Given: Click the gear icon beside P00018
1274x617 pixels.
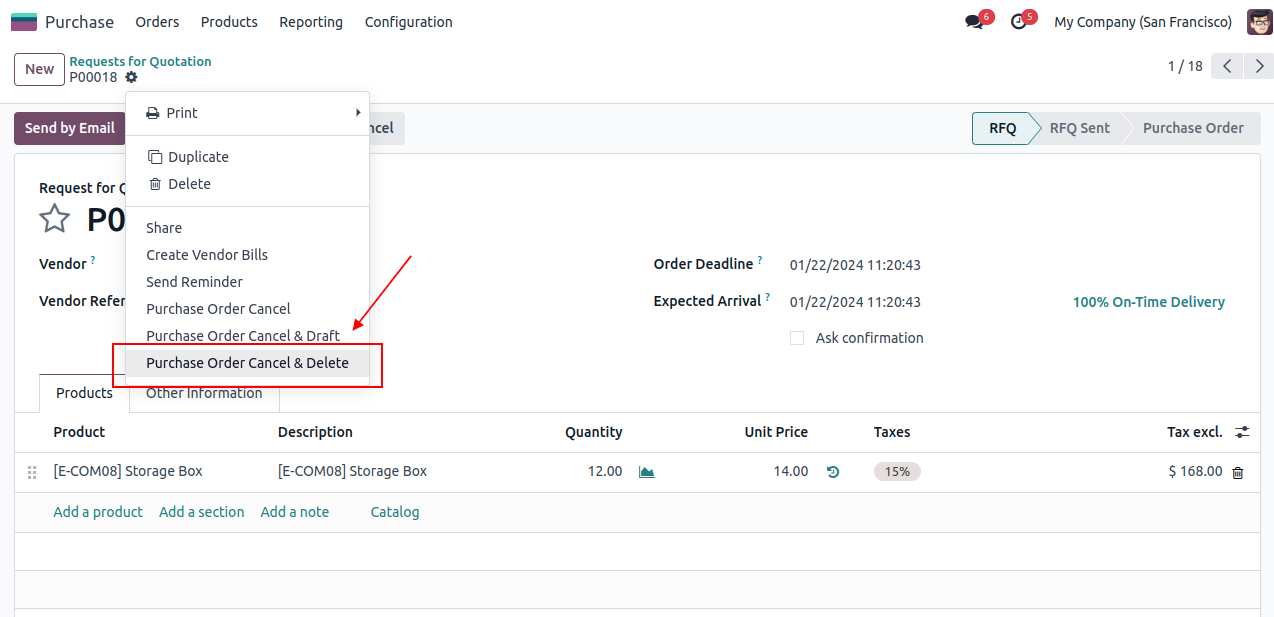Looking at the screenshot, I should point(132,78).
